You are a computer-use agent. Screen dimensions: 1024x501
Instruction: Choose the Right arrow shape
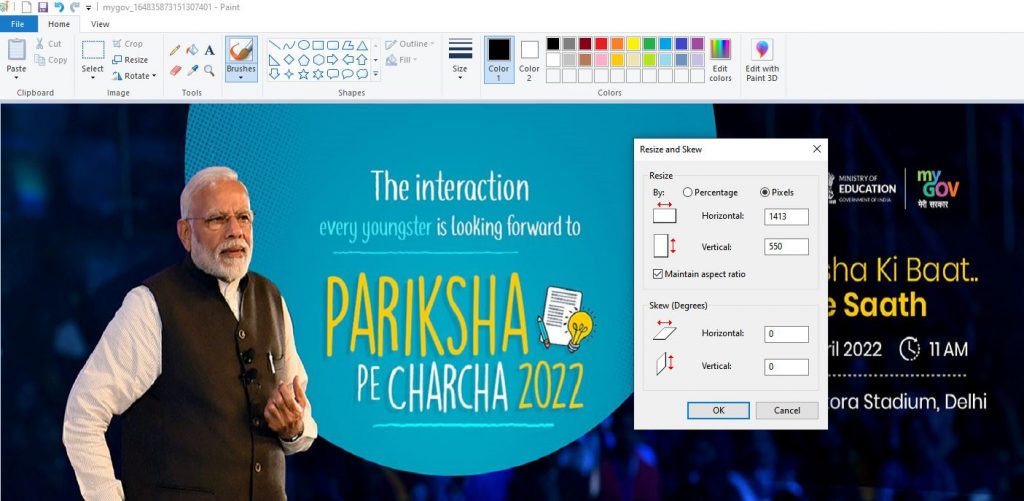[x=333, y=59]
